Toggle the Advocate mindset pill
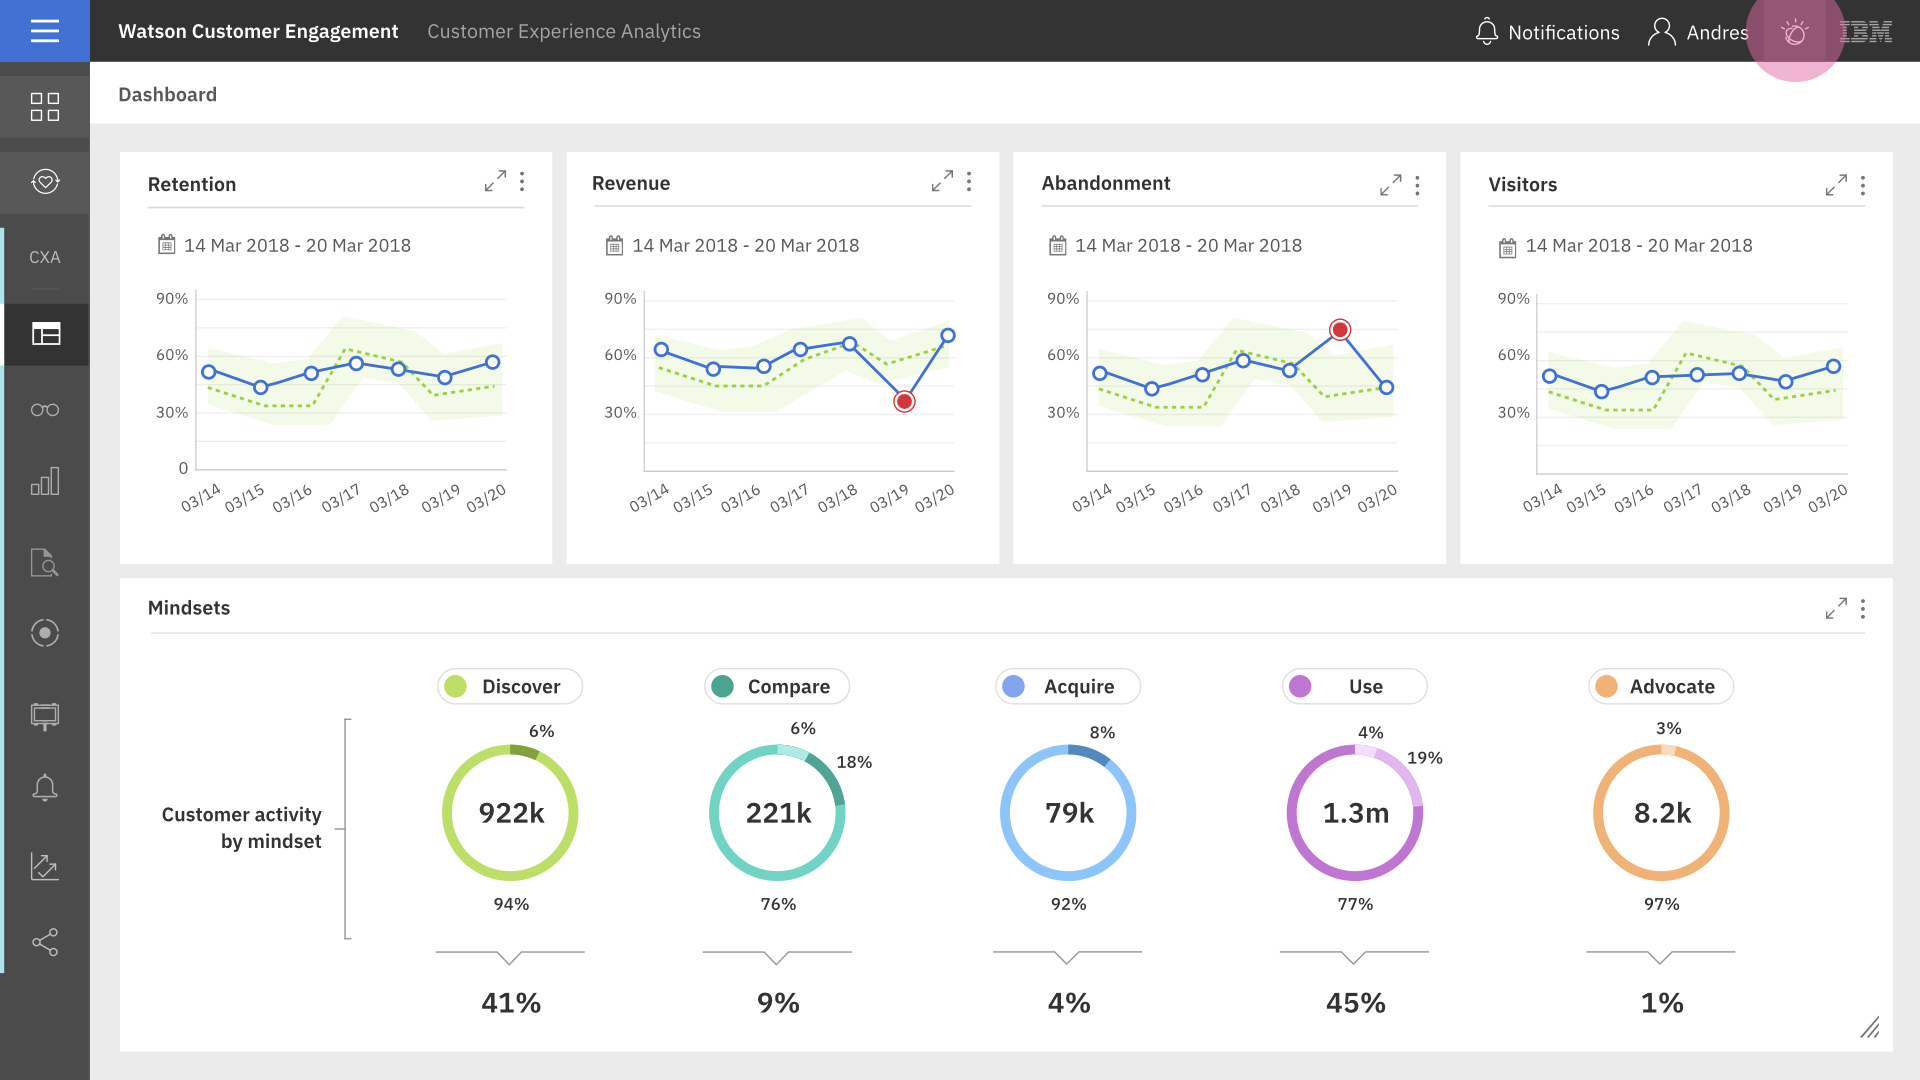The height and width of the screenshot is (1080, 1920). click(1661, 686)
